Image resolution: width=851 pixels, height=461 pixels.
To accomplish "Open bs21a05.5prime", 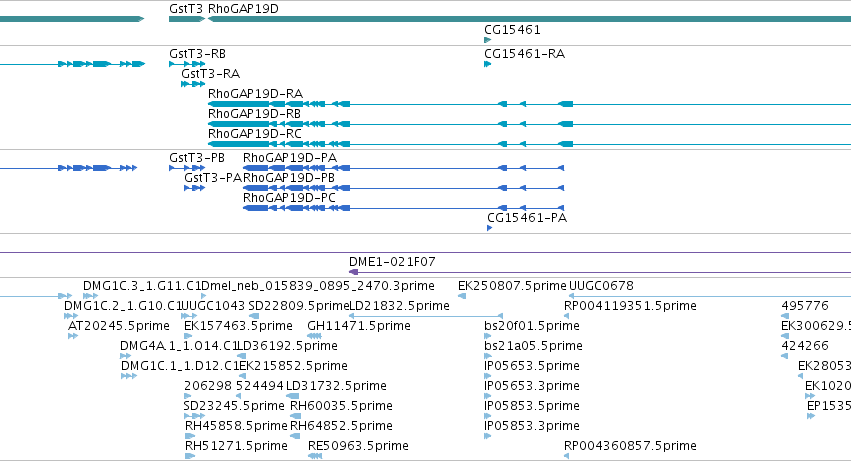I will pyautogui.click(x=534, y=346).
